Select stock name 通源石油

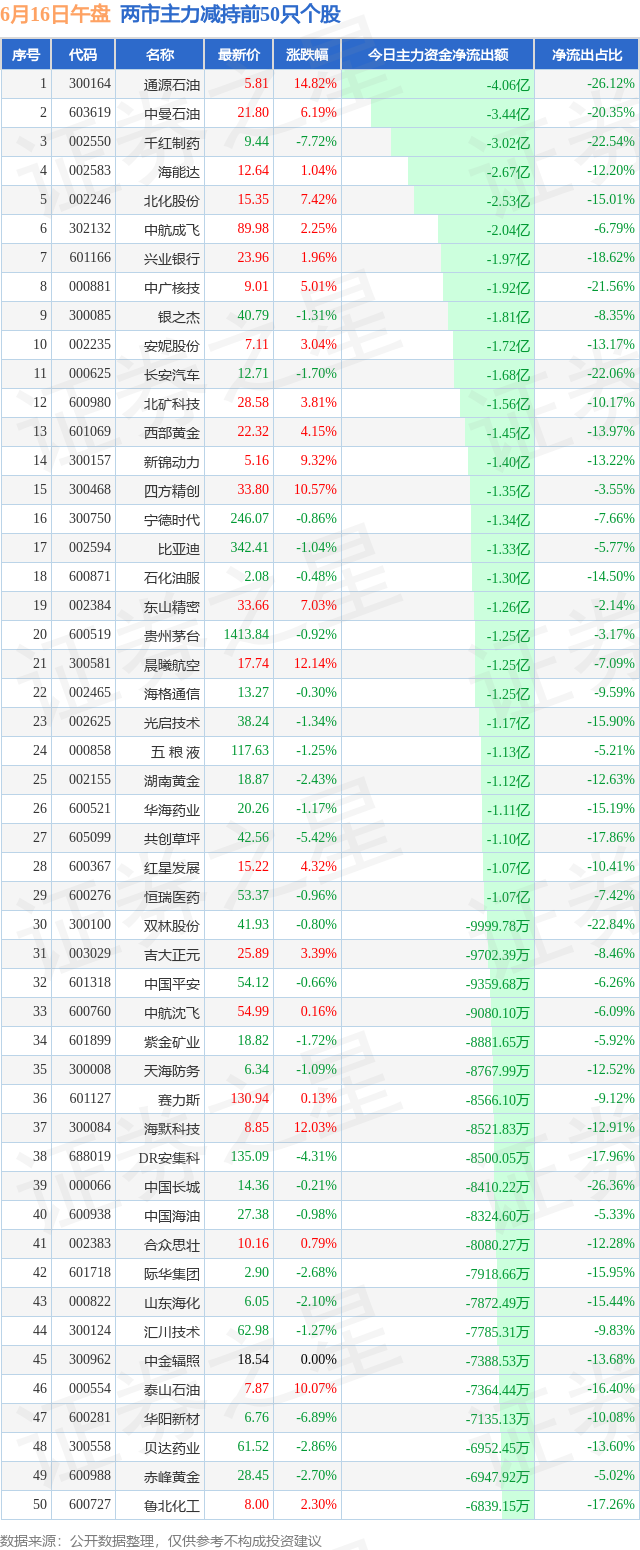172,85
